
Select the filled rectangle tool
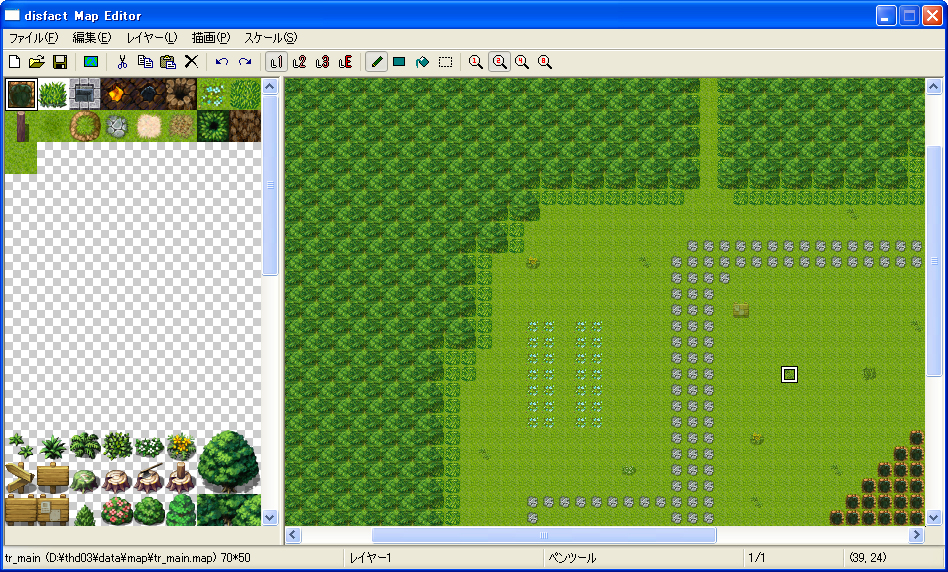click(399, 62)
